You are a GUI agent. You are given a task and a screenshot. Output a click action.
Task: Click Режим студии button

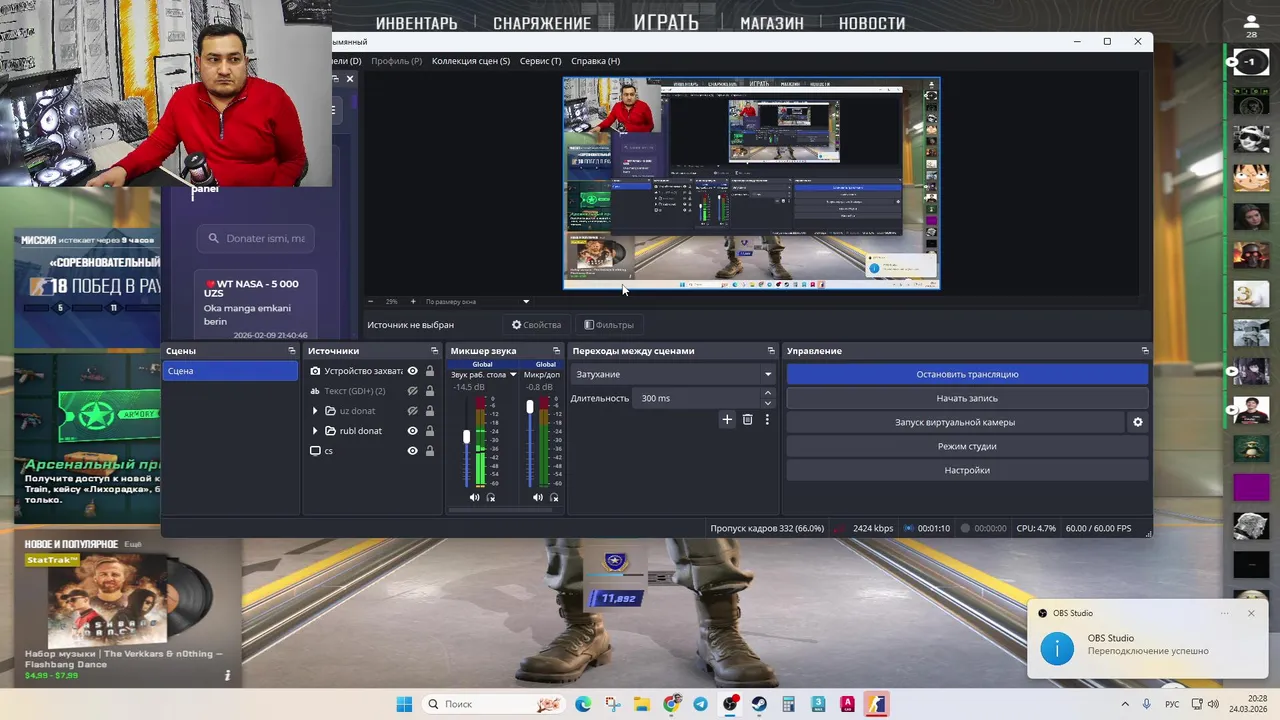[967, 446]
